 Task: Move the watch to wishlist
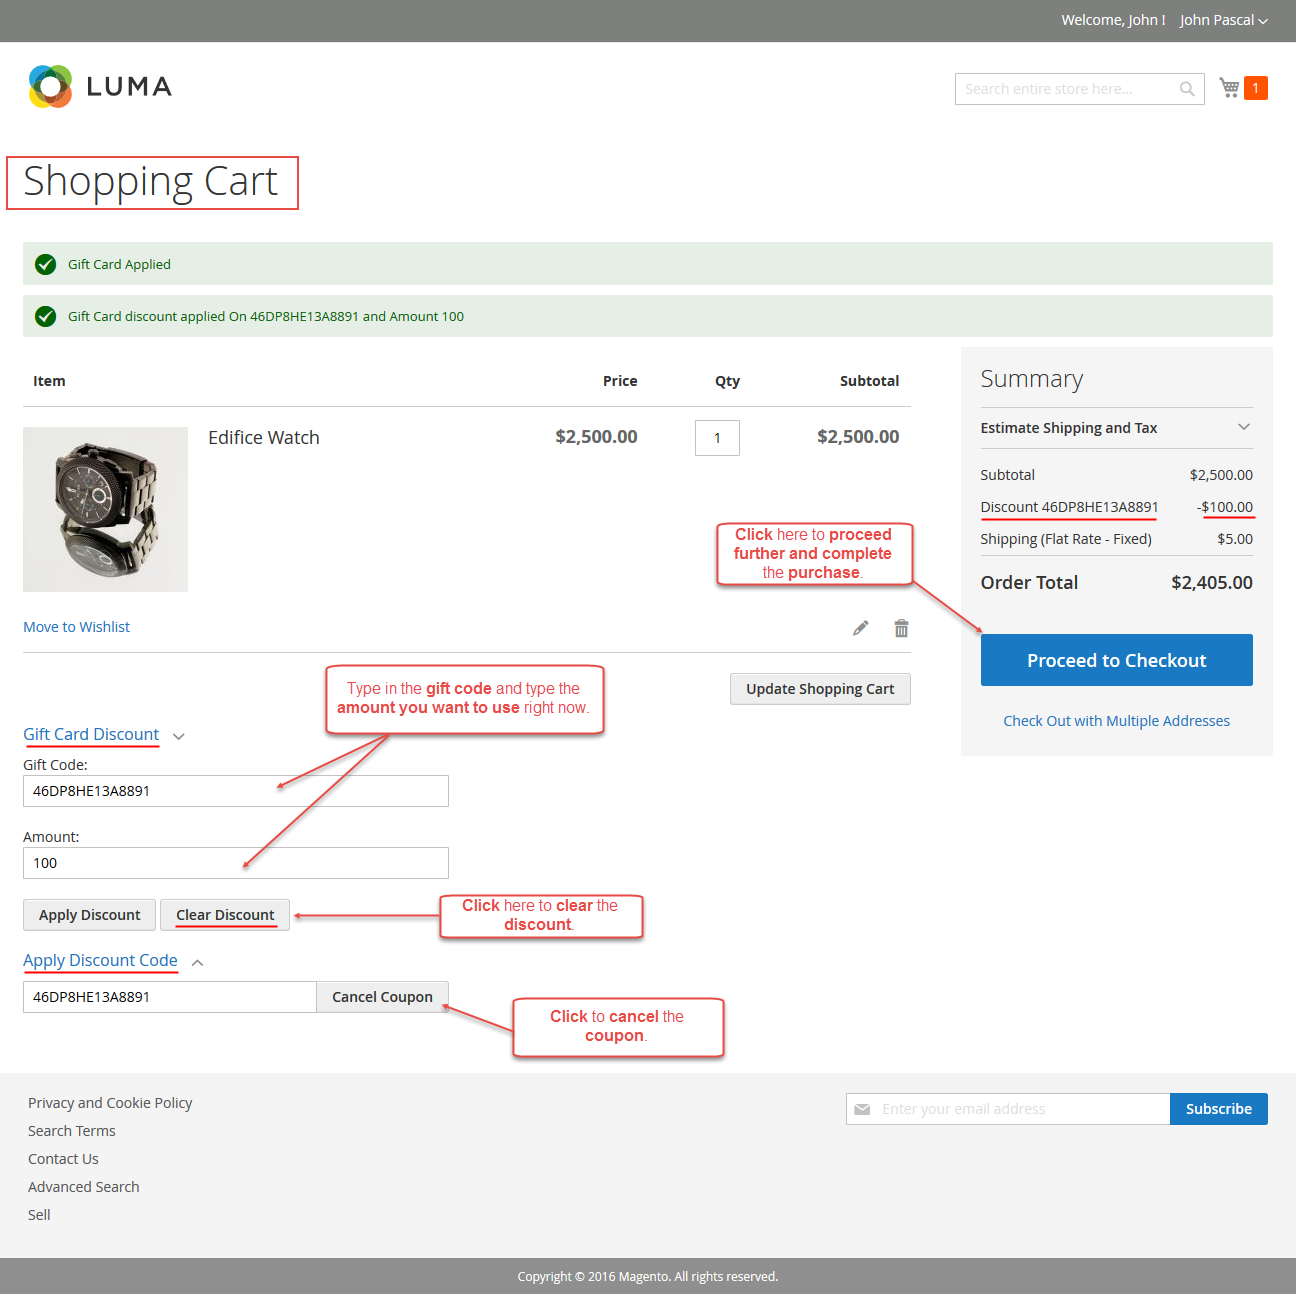(76, 627)
